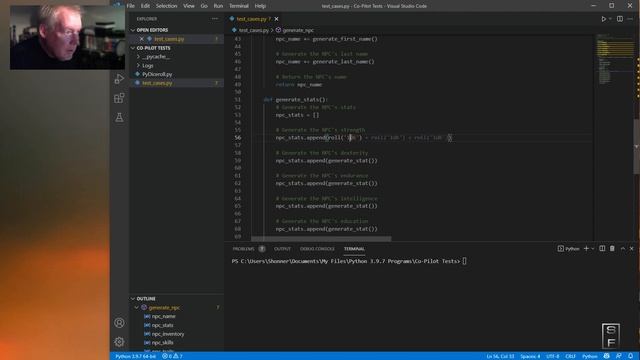This screenshot has width=640, height=360.
Task: Select npc_name in the Outline
Action: point(163,316)
